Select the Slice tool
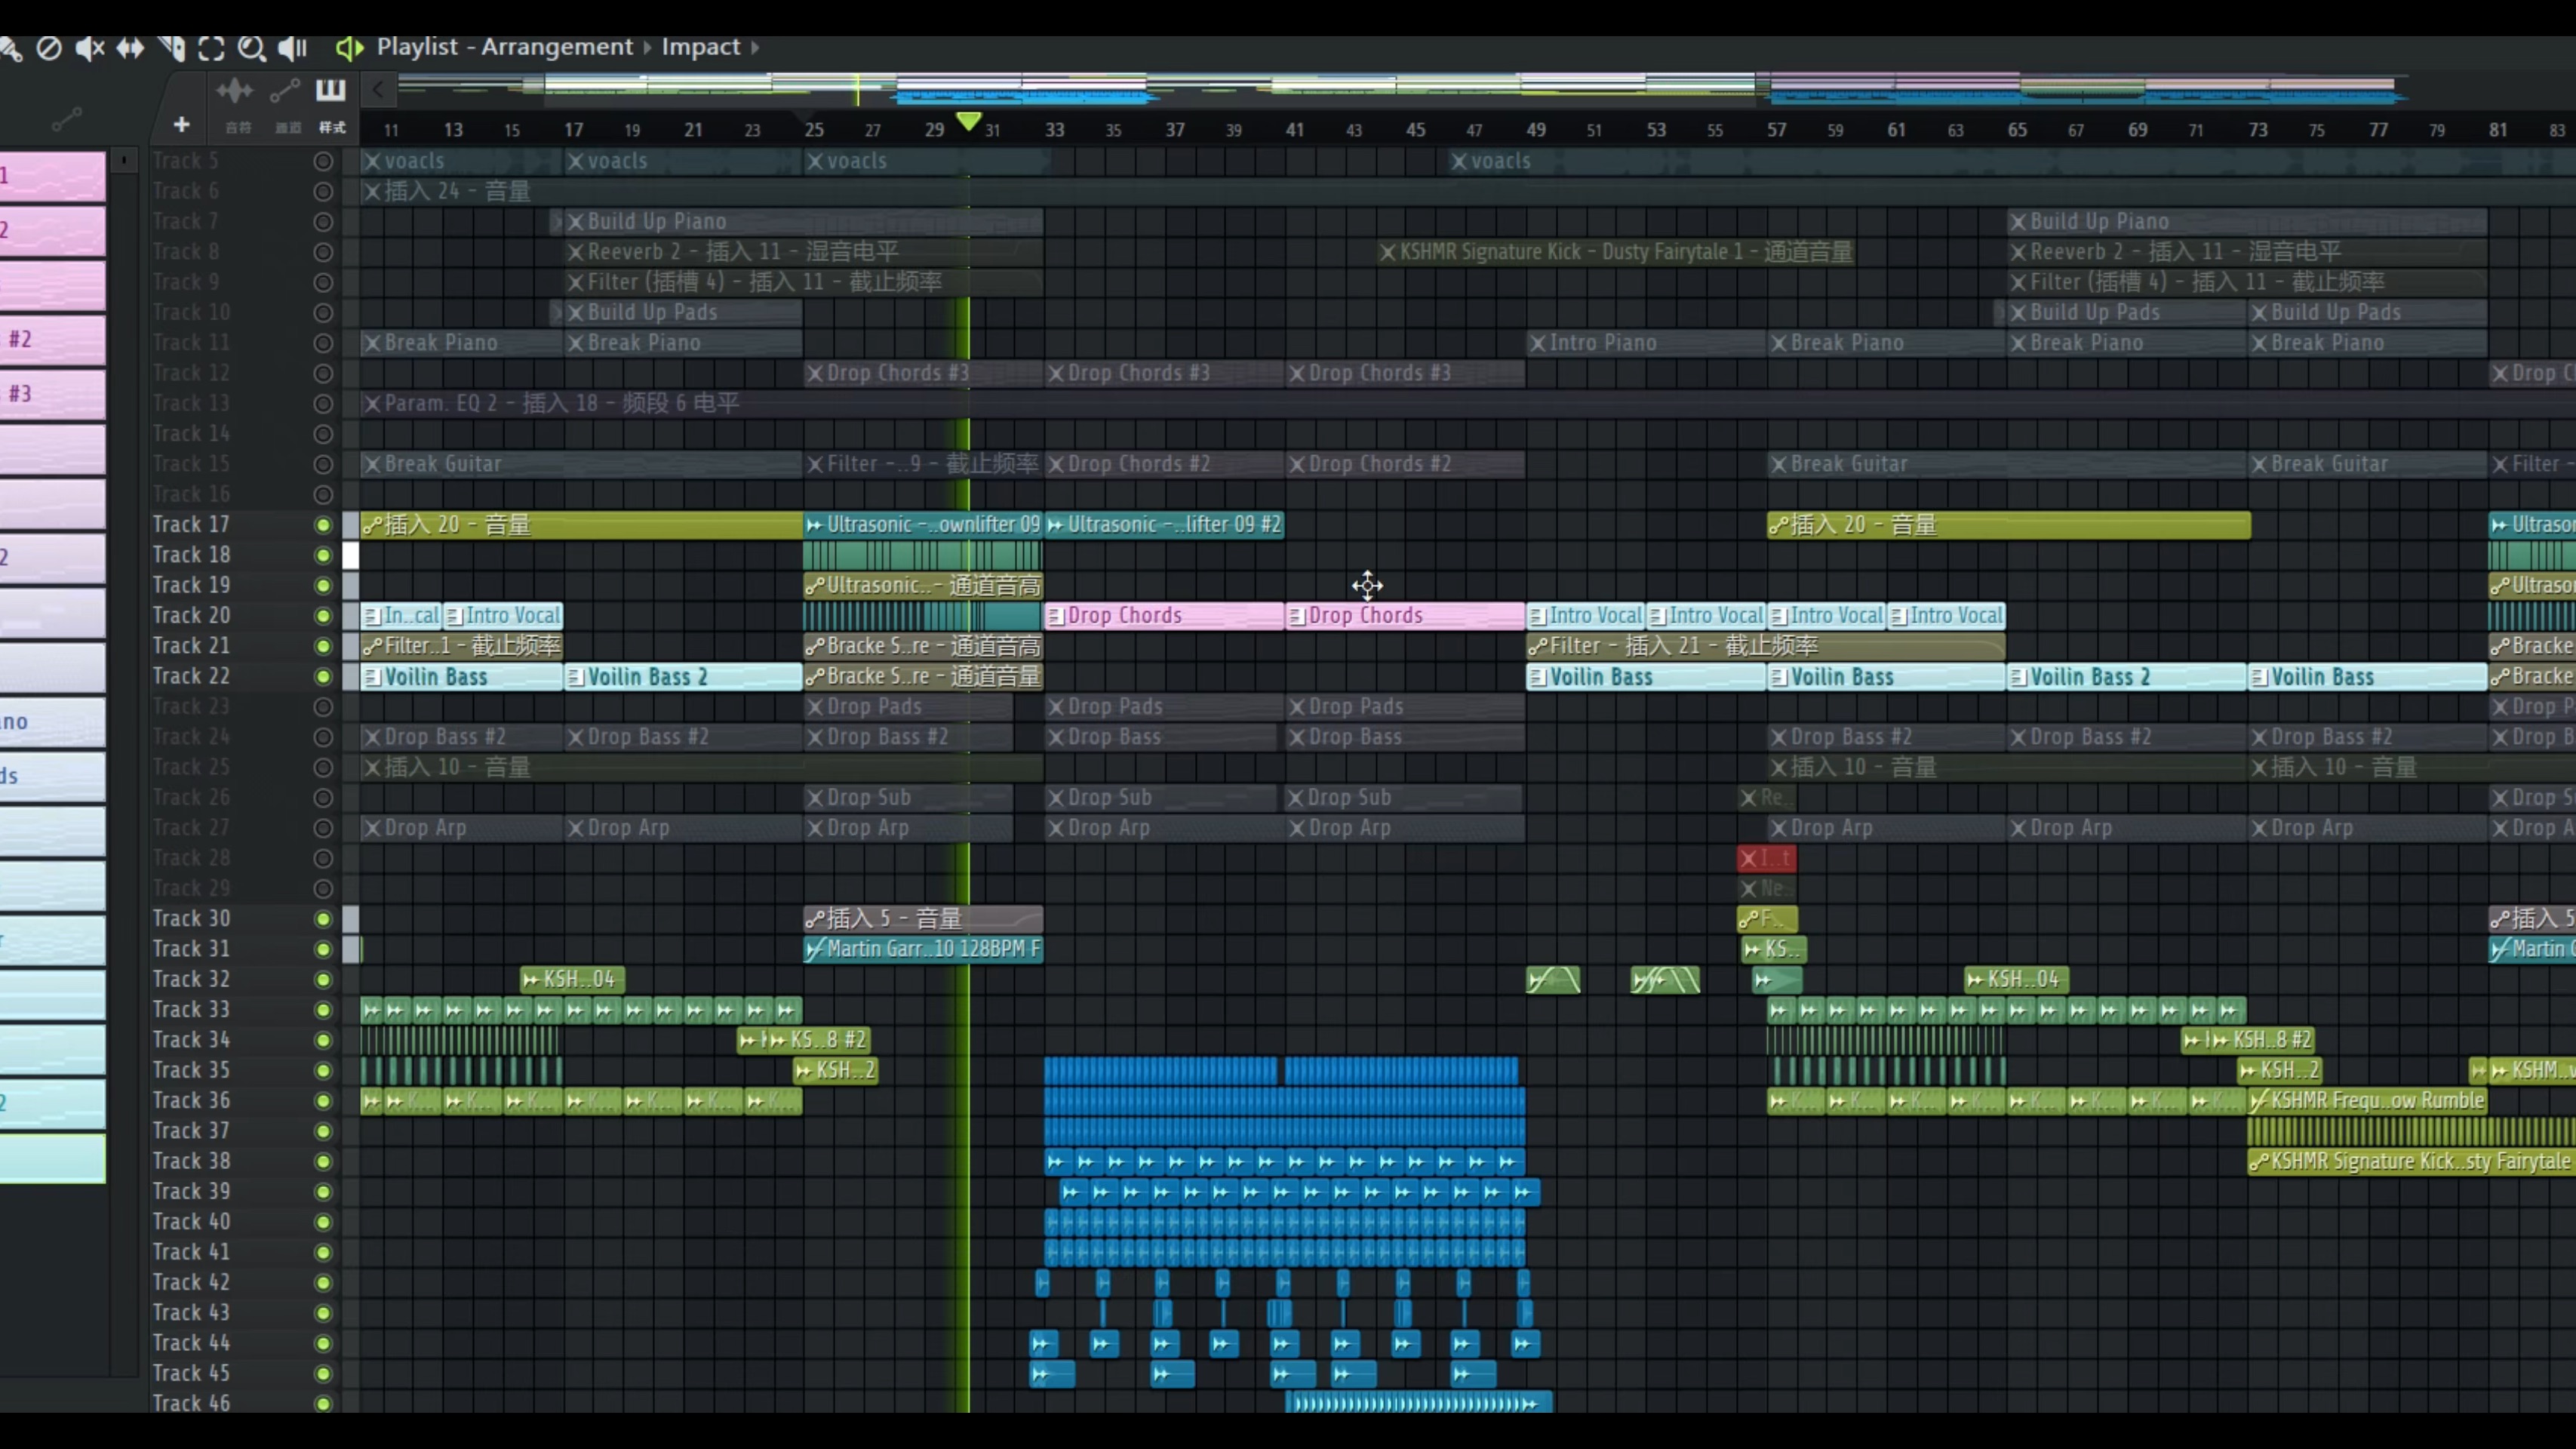Image resolution: width=2576 pixels, height=1449 pixels. pos(171,48)
